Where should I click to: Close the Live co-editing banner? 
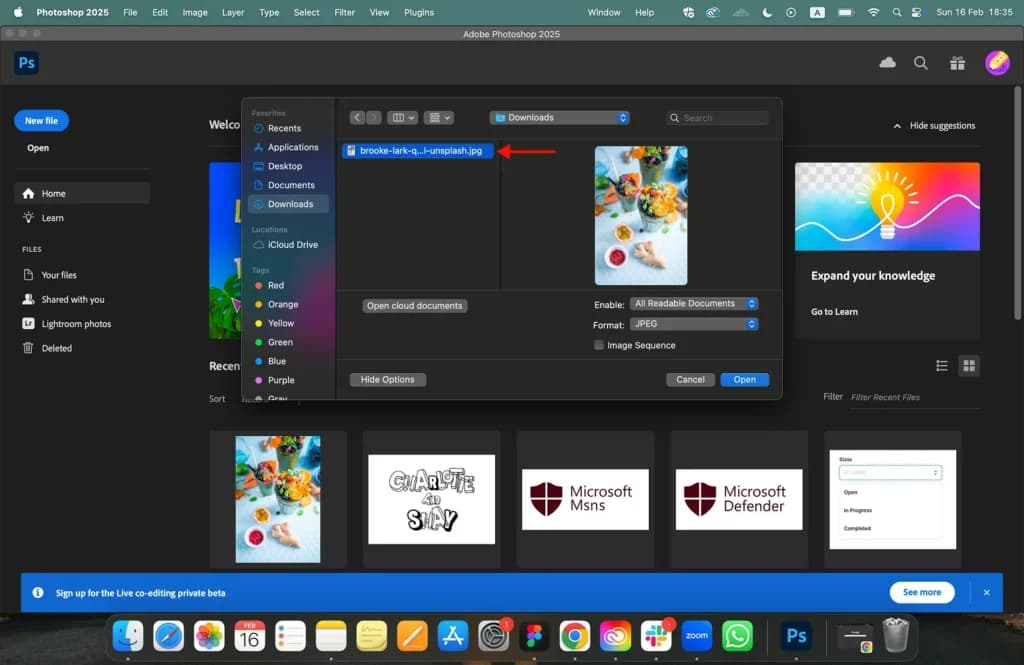point(987,592)
